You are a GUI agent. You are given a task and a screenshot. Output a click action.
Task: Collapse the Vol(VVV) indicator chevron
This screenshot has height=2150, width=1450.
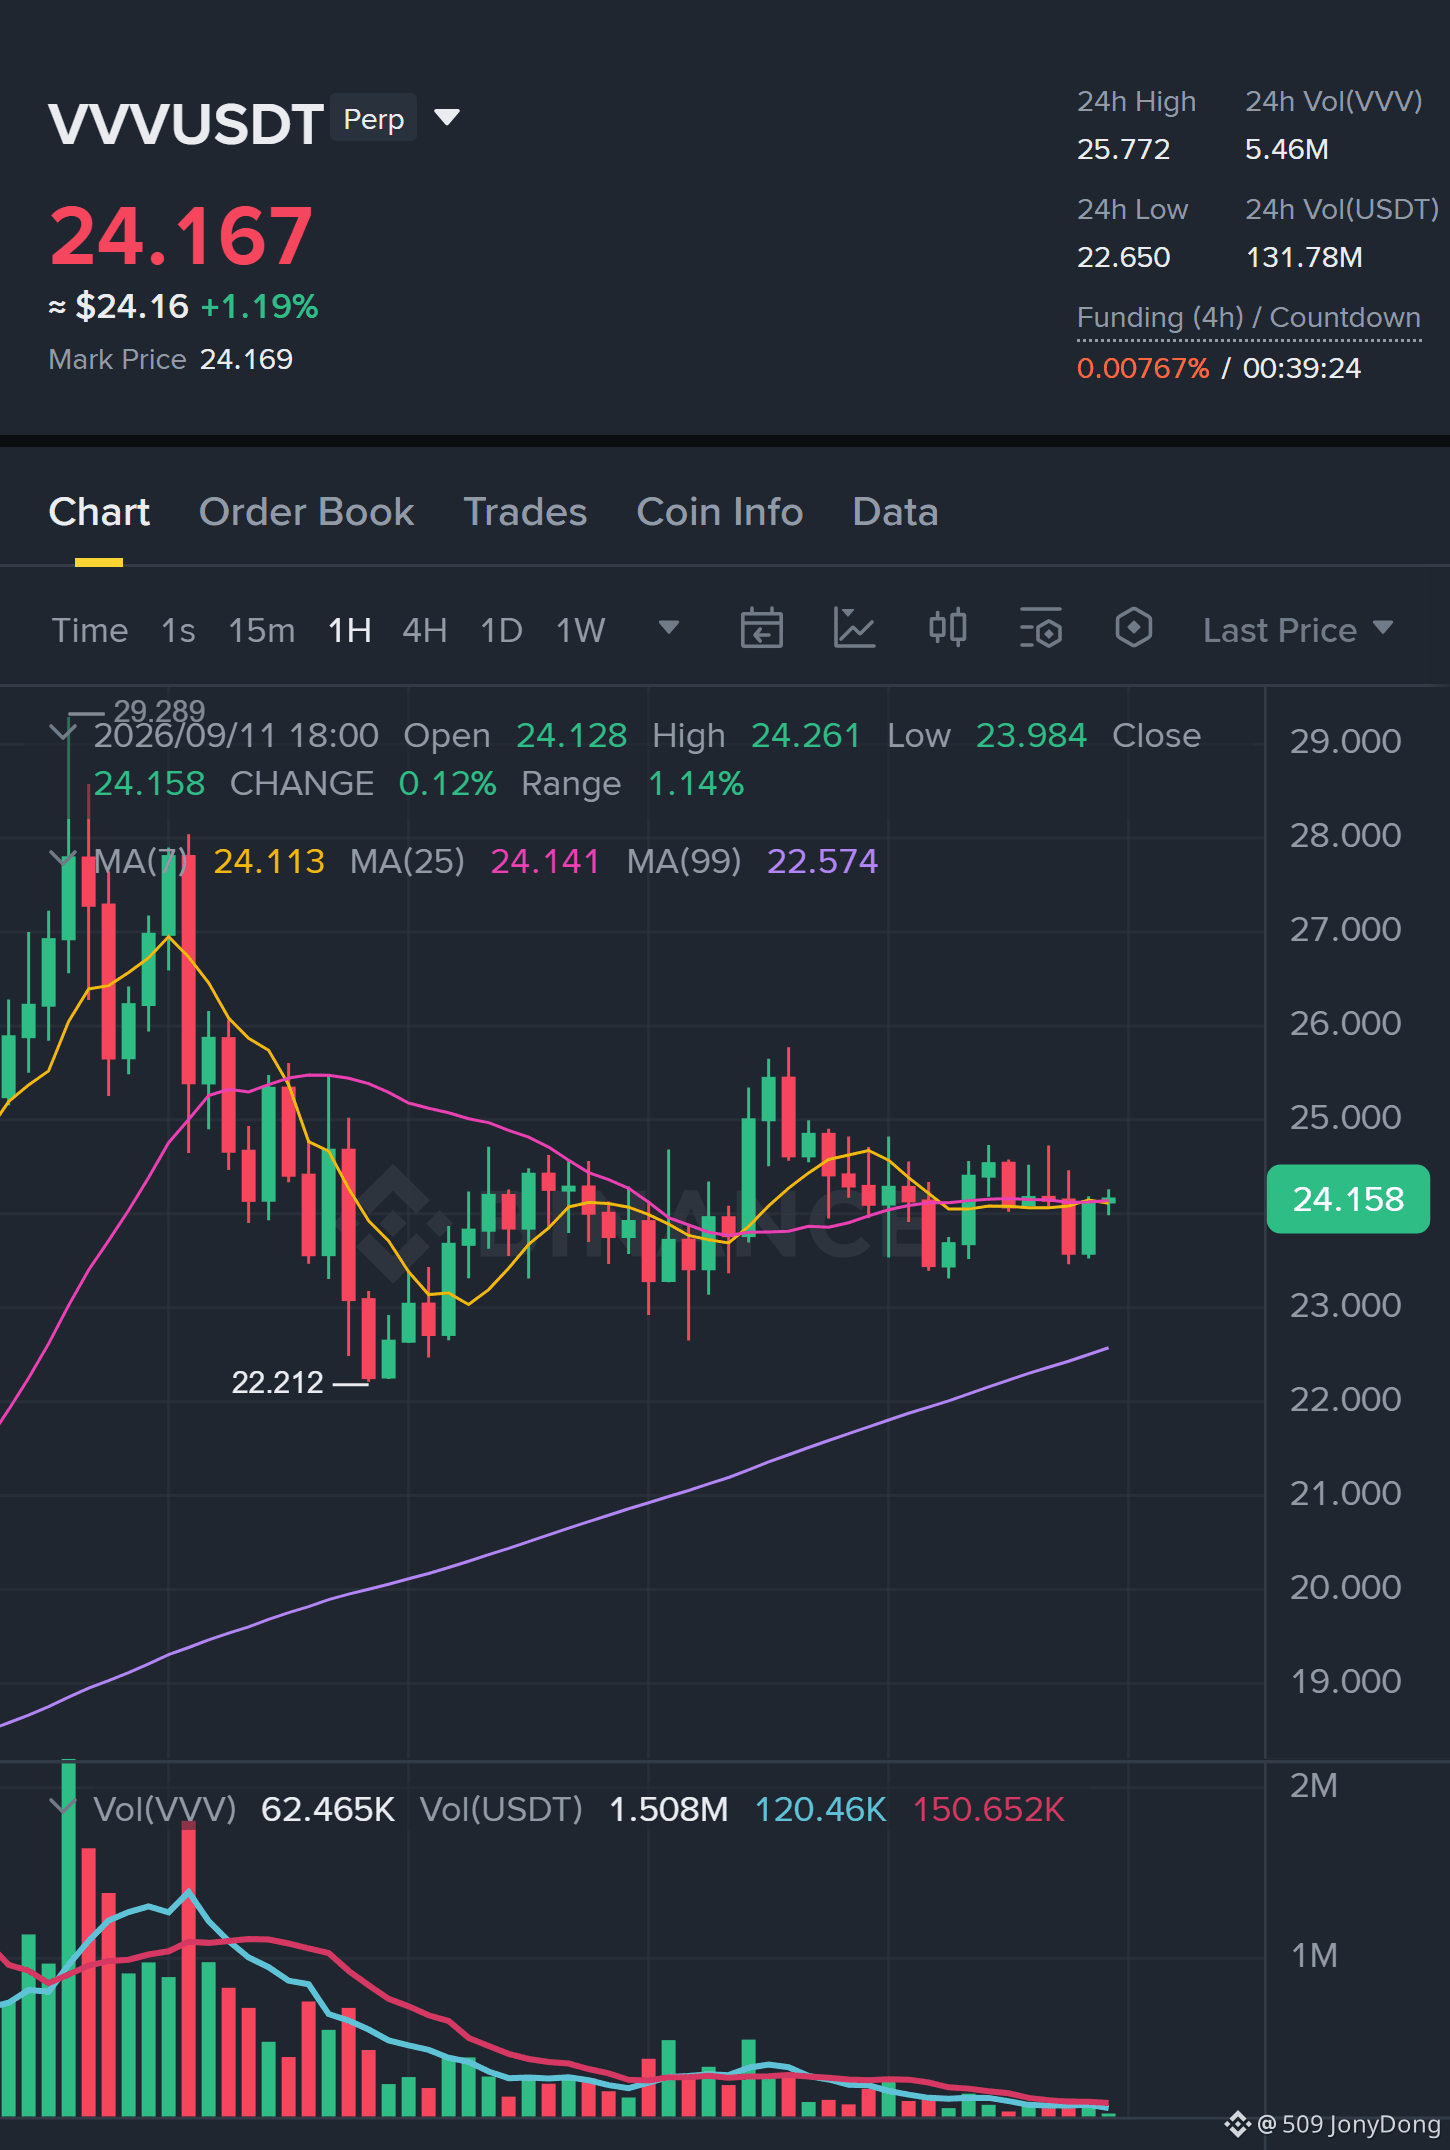(63, 1807)
